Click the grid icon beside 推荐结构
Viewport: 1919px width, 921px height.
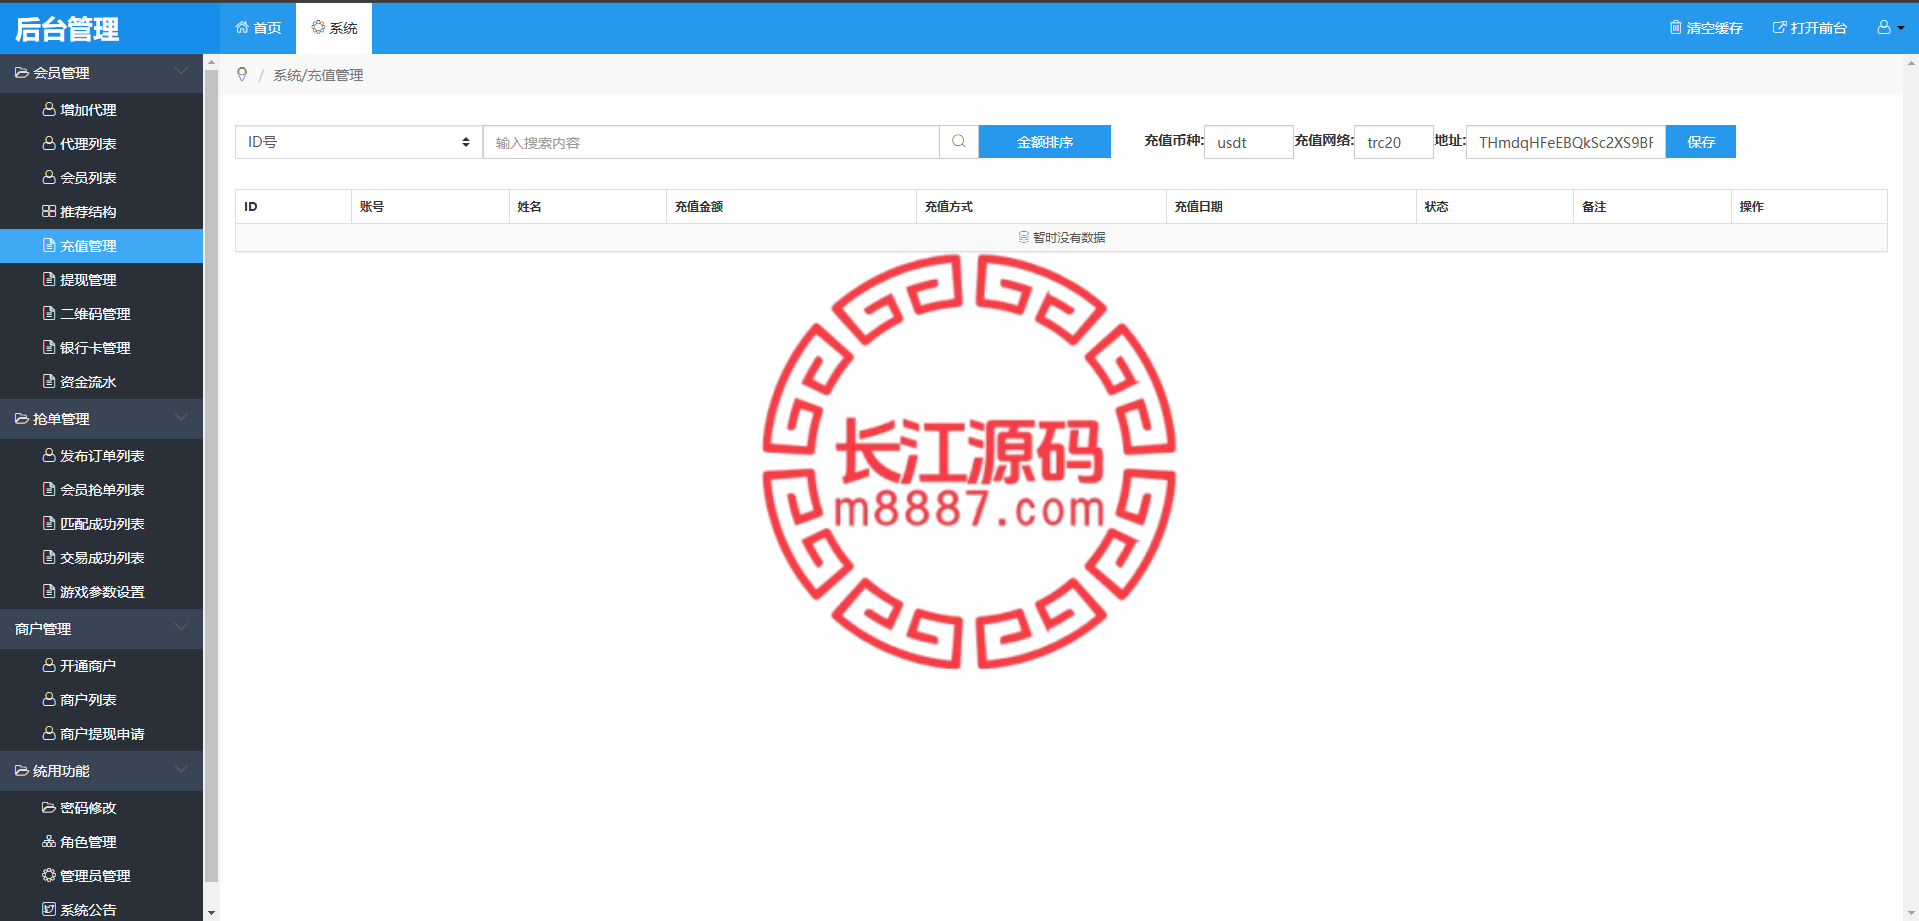(49, 211)
